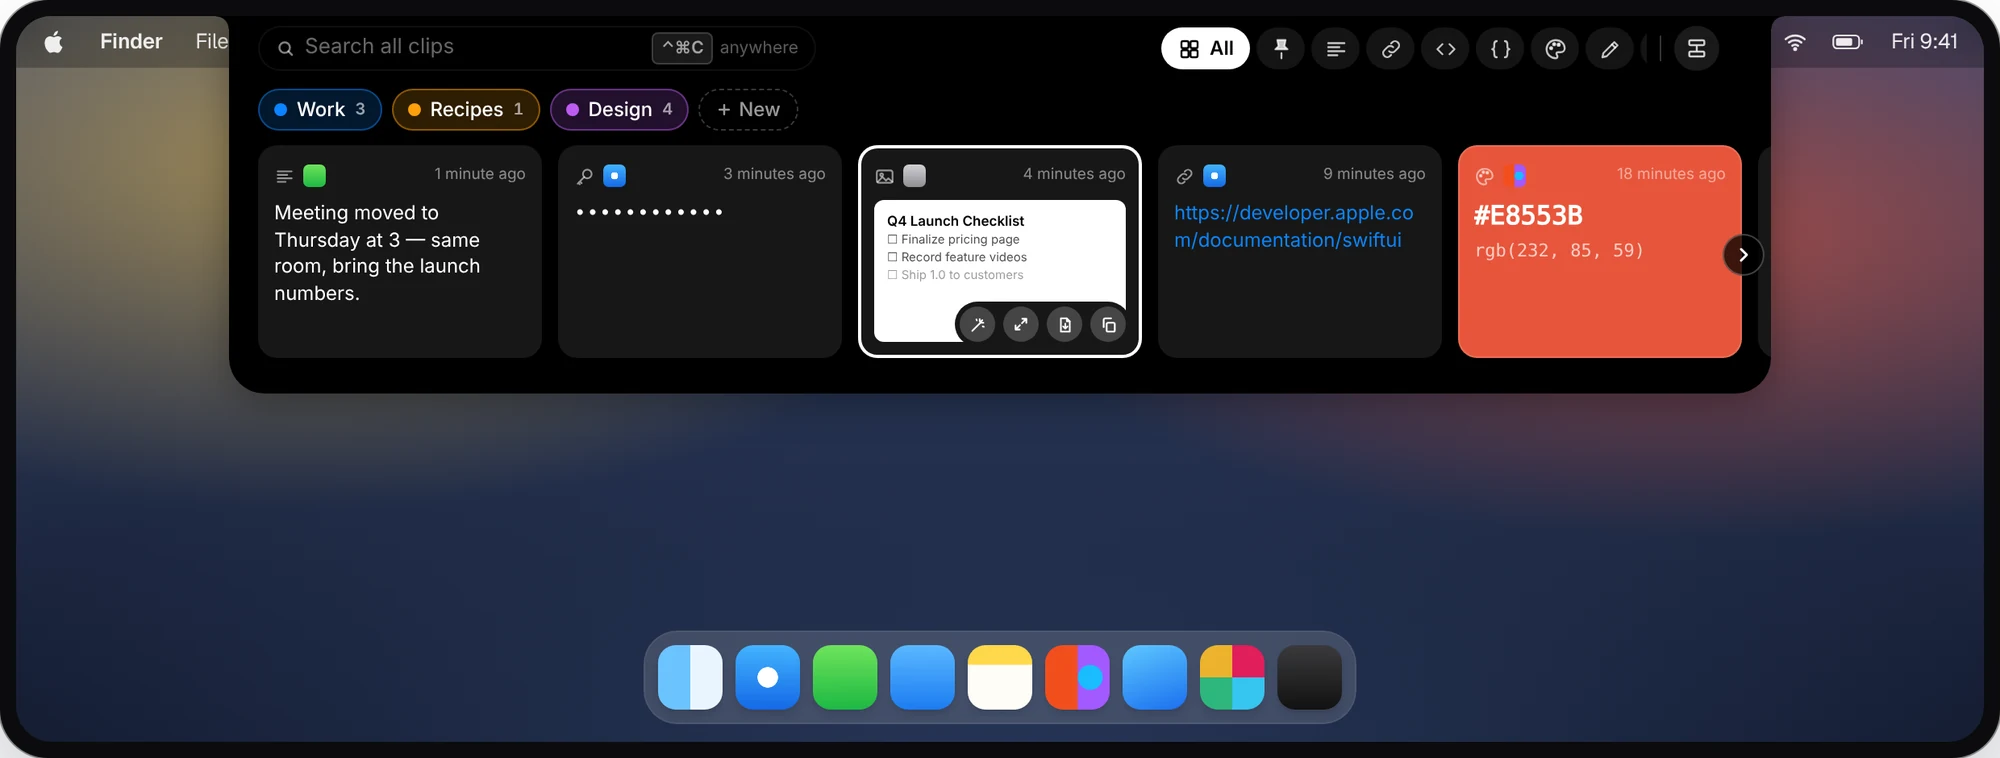Click blue source app icon on password clip
This screenshot has width=2000, height=758.
tap(615, 176)
